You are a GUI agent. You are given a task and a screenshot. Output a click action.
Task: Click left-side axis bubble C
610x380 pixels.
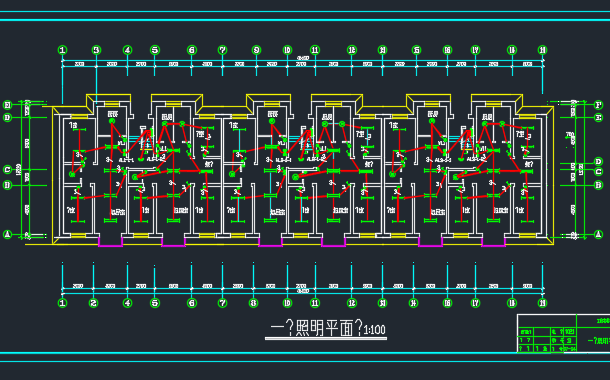[7, 170]
